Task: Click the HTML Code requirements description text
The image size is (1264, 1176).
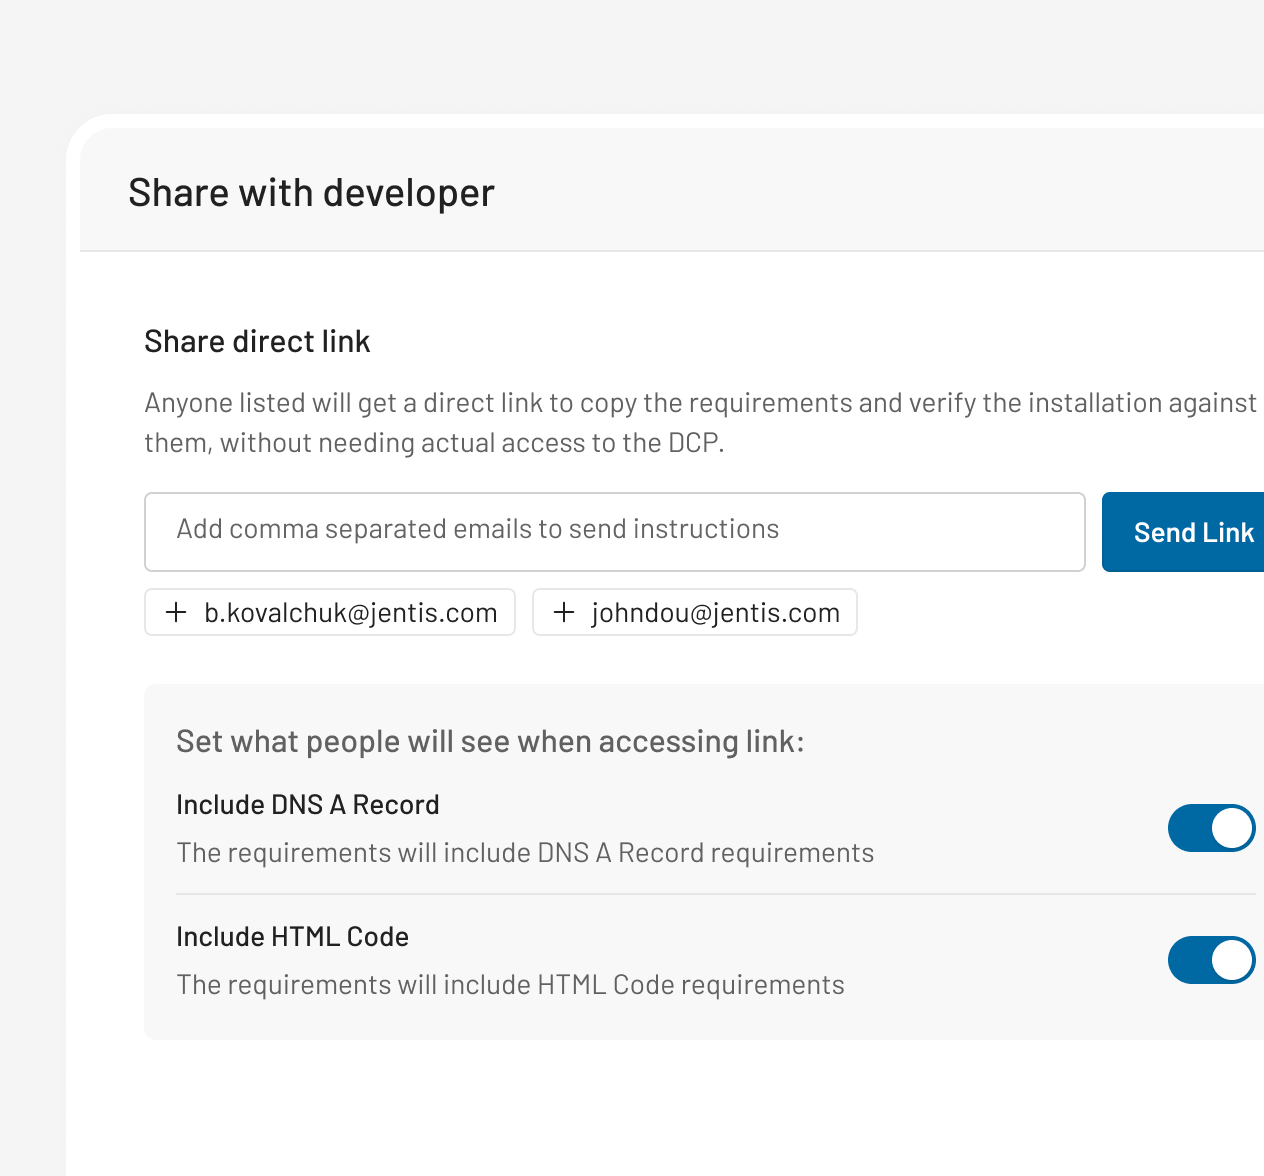Action: [511, 985]
